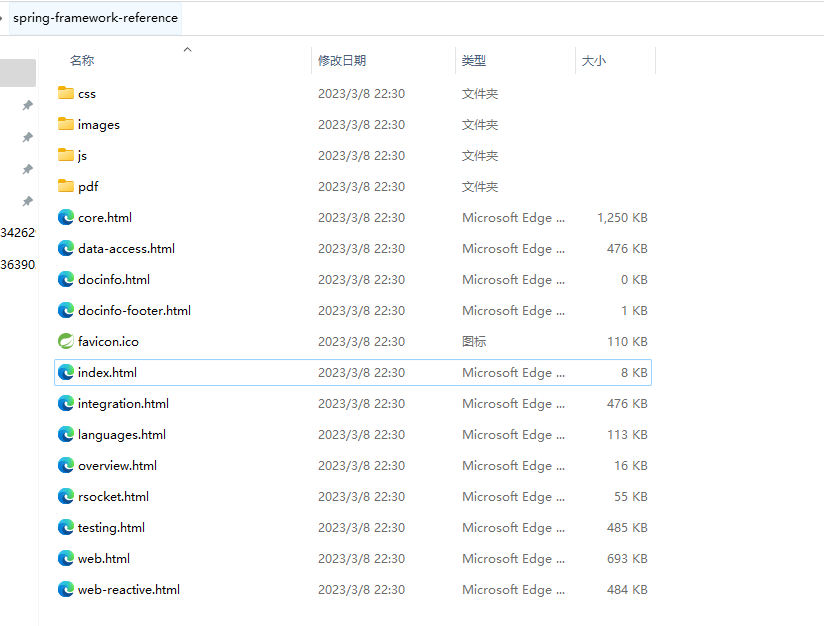
Task: Click the Edge icon of languages.html
Action: point(66,434)
